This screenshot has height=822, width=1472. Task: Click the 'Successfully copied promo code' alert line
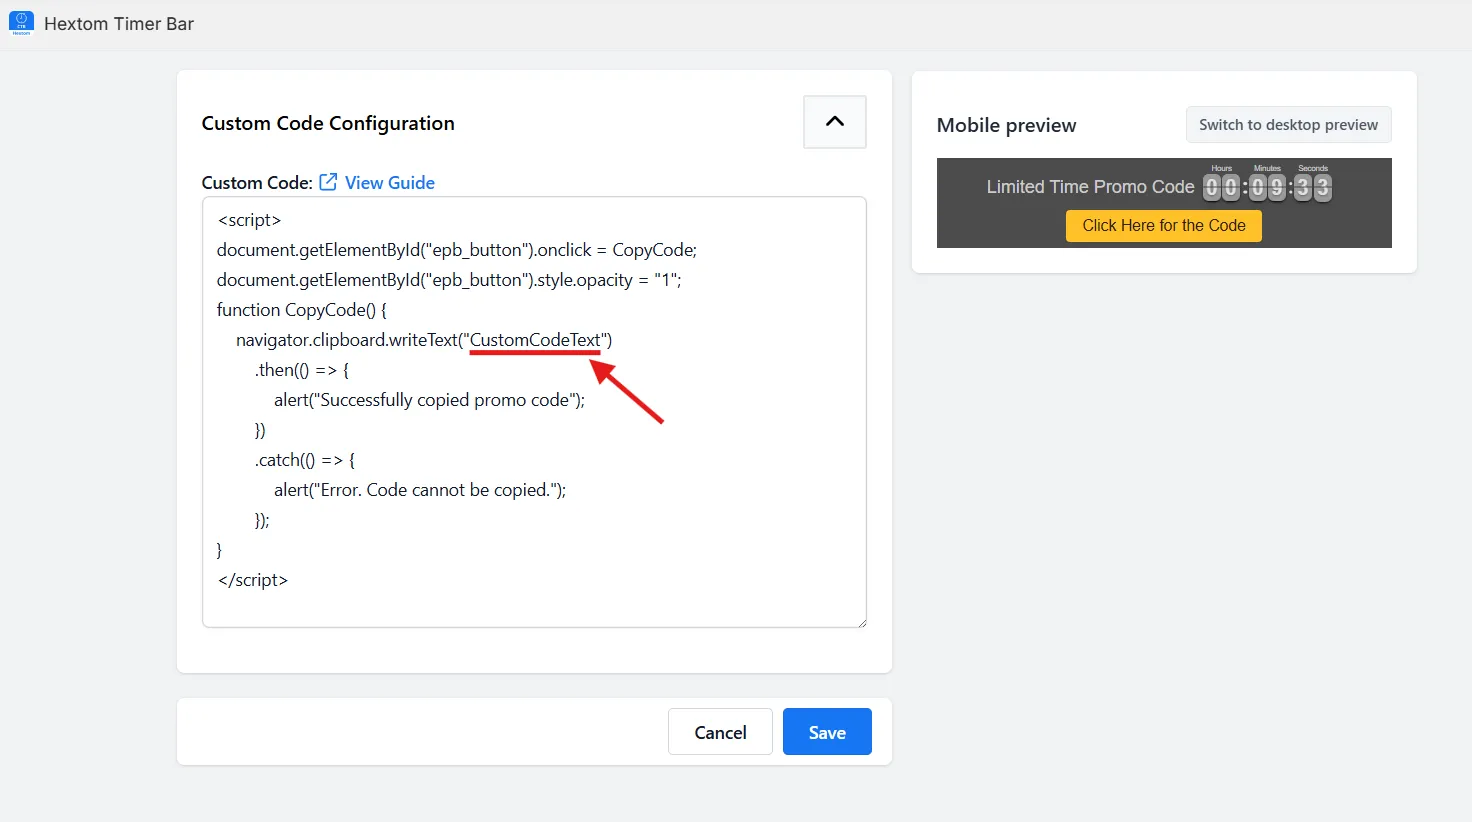430,400
